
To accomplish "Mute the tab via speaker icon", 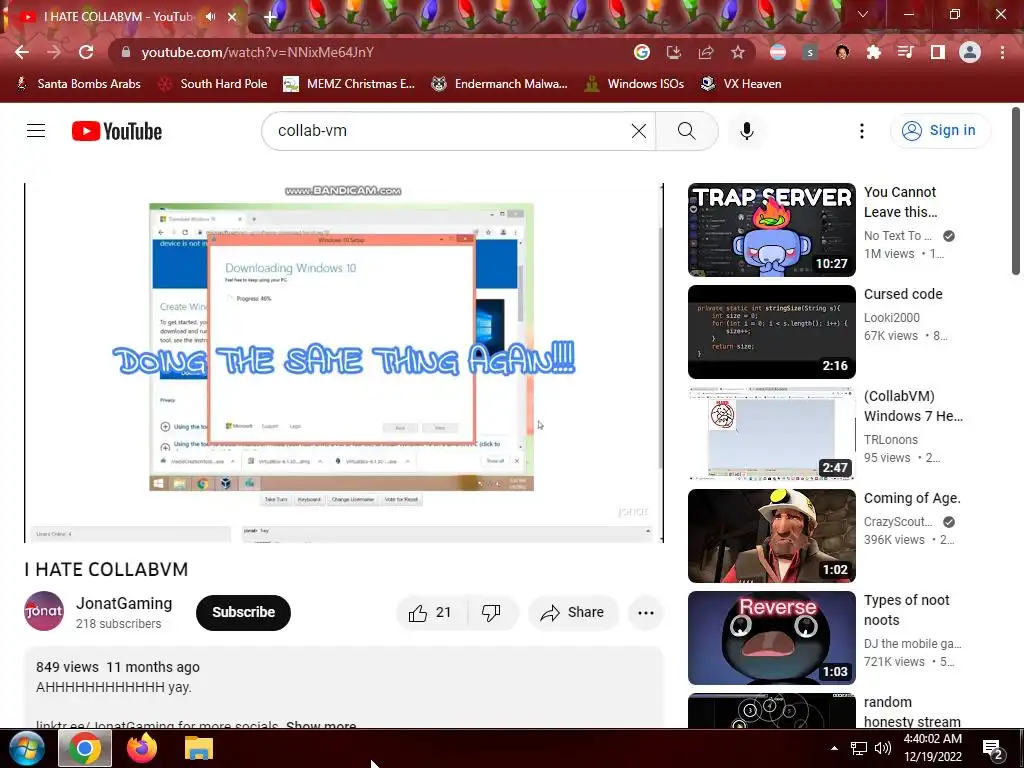I will (x=210, y=17).
